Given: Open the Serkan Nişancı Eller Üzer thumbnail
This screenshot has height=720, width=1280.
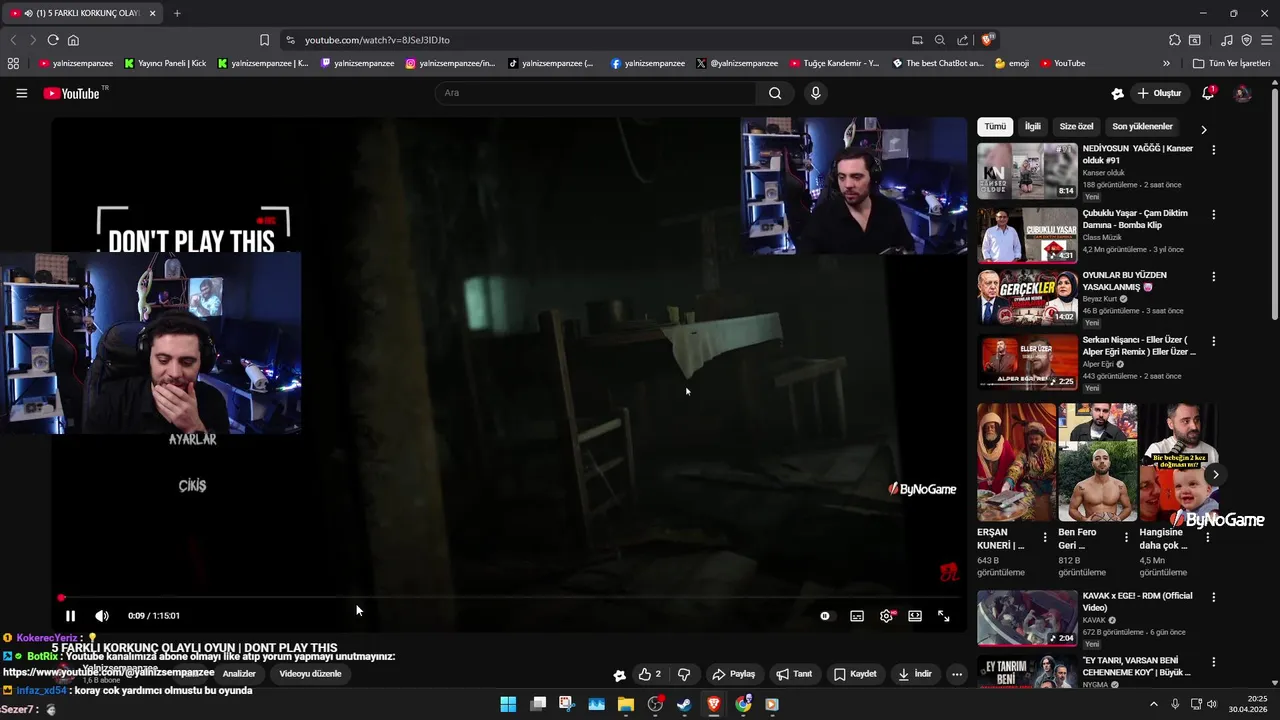Looking at the screenshot, I should coord(1027,362).
